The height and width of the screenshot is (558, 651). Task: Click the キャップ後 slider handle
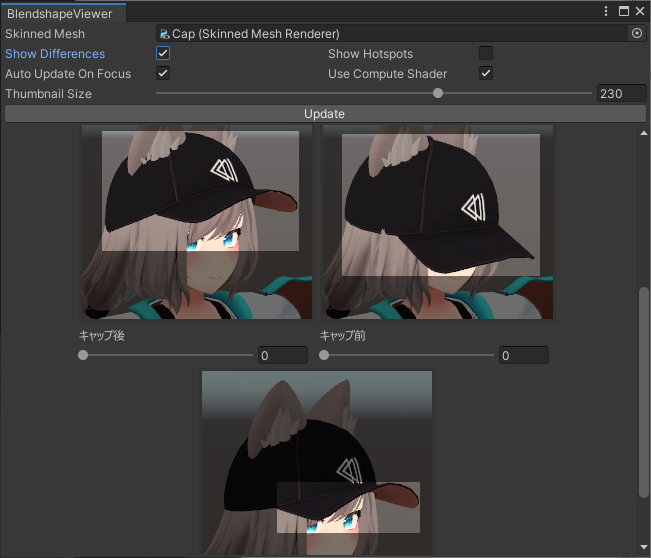pyautogui.click(x=83, y=355)
